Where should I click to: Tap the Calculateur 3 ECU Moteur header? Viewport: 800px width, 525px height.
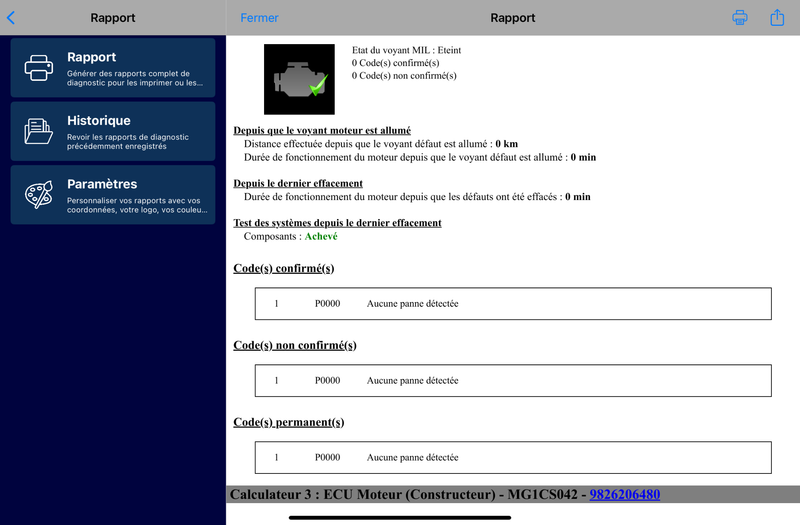[x=408, y=495]
